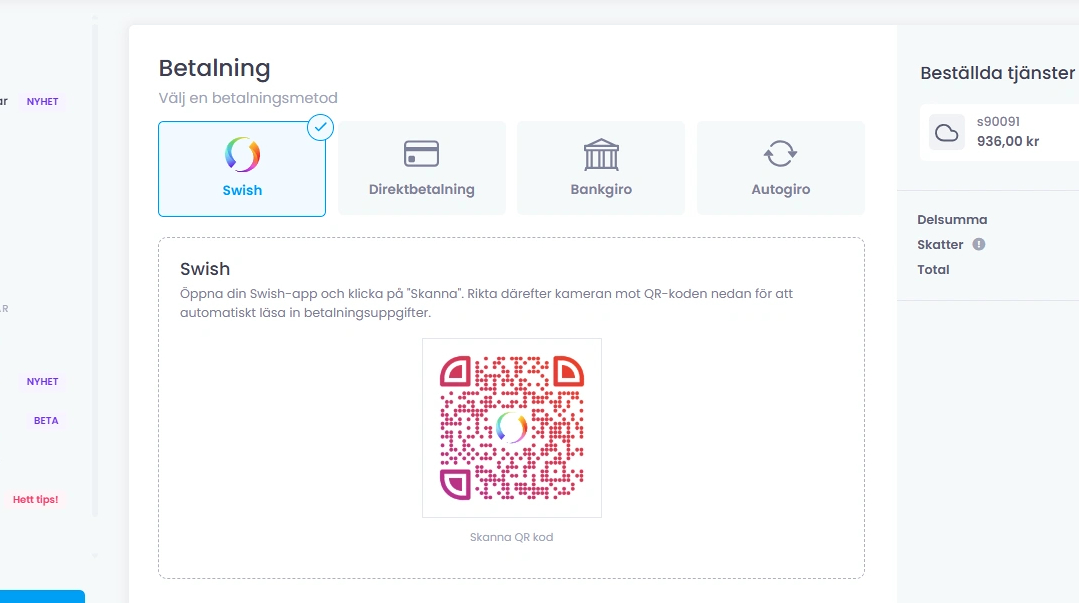This screenshot has width=1079, height=603.
Task: Click the 936,00 kr price text
Action: (x=1007, y=141)
